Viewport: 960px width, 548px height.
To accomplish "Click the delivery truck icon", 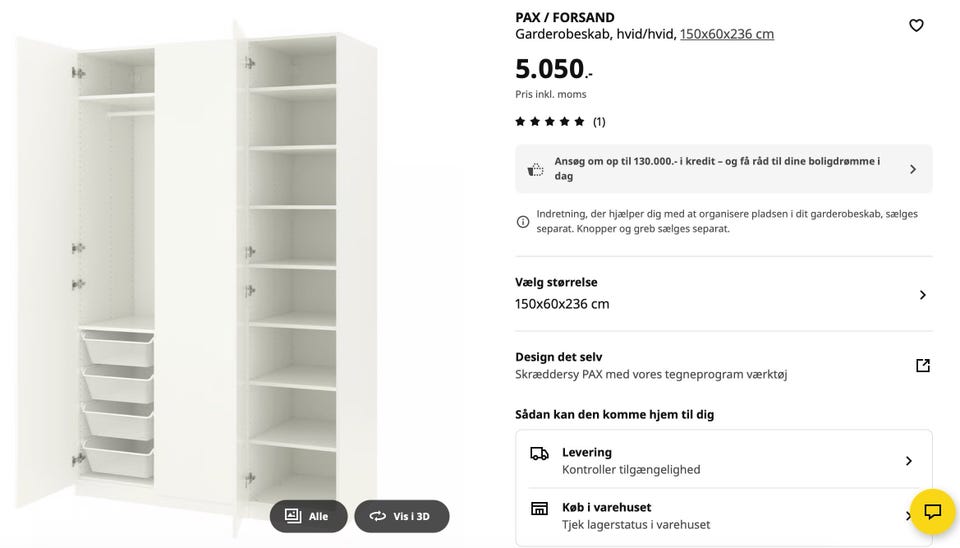I will coord(539,454).
